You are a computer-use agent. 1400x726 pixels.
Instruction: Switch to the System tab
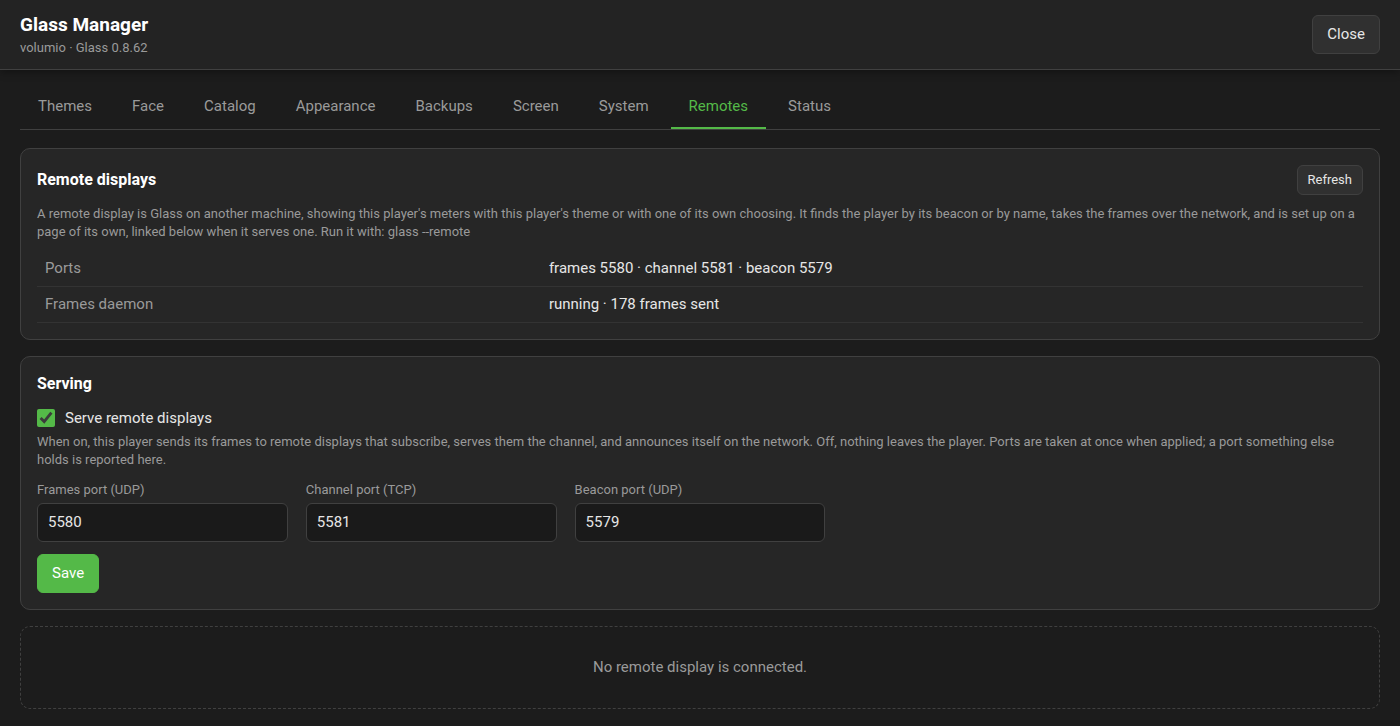point(624,106)
